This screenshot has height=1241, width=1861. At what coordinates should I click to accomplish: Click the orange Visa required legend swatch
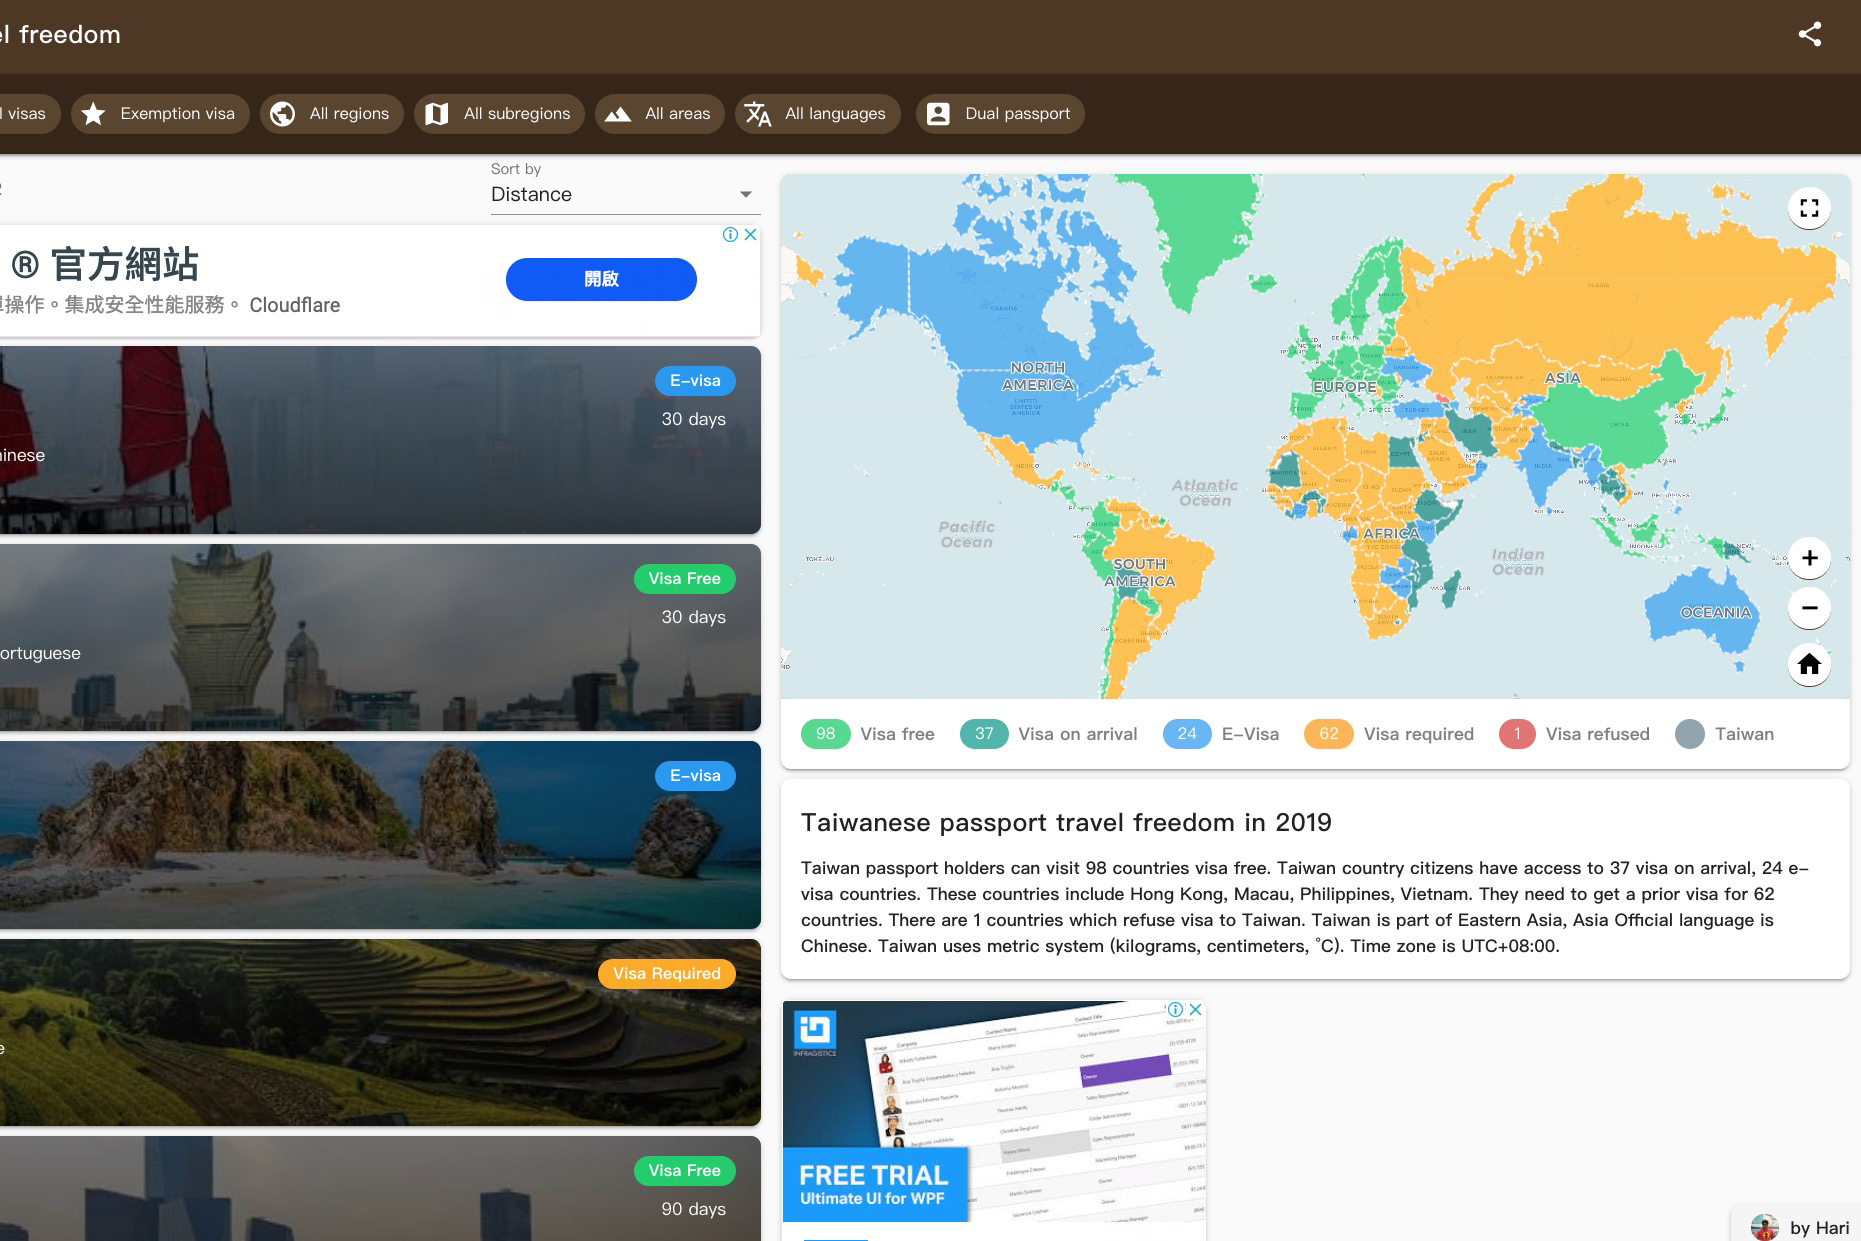1328,734
